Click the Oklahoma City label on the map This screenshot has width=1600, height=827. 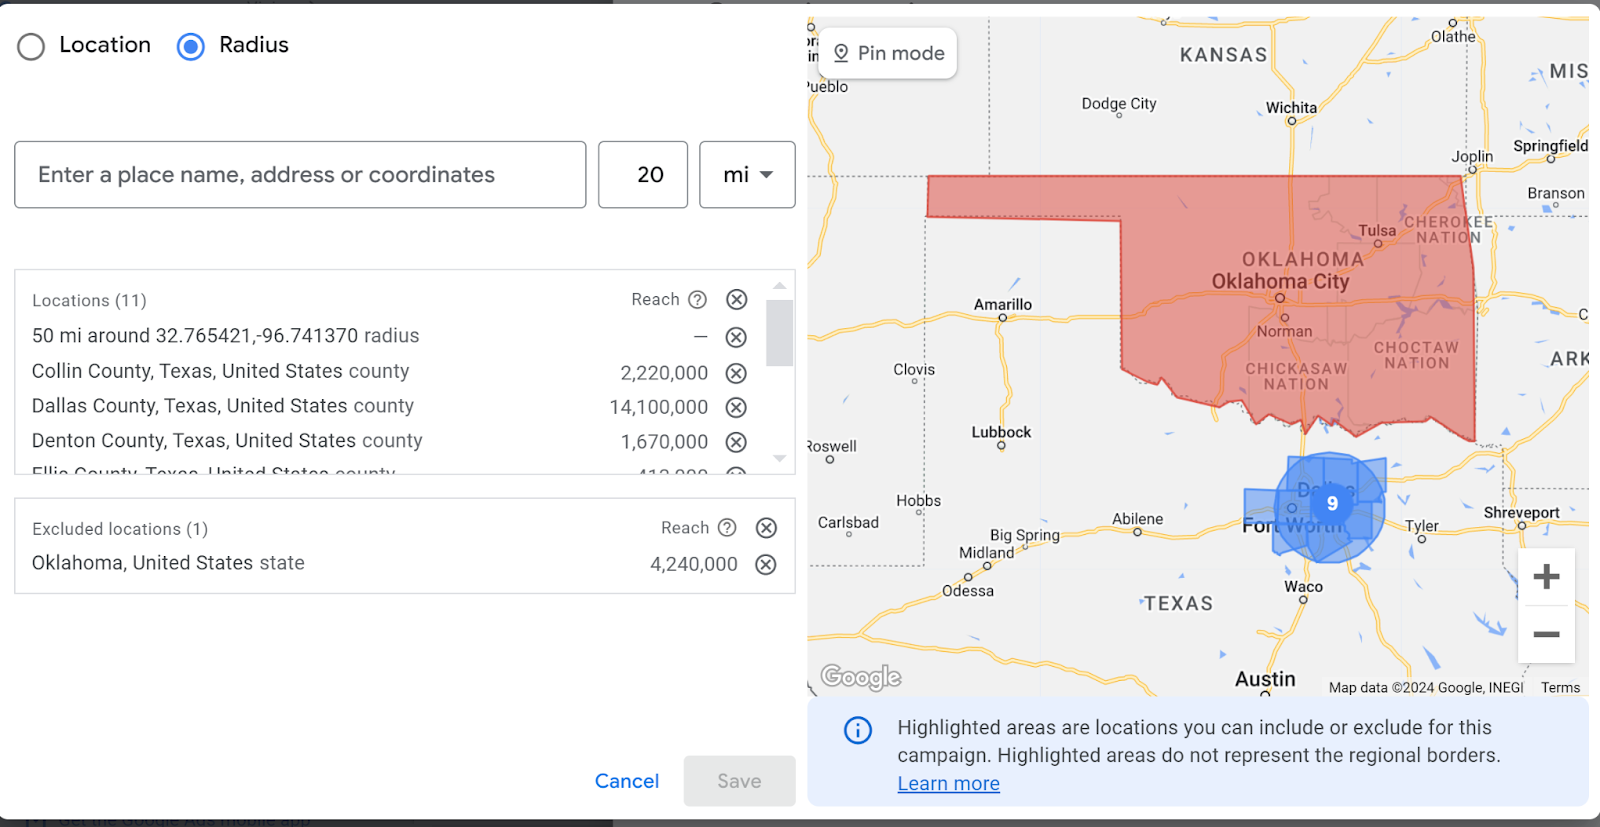[x=1280, y=282]
